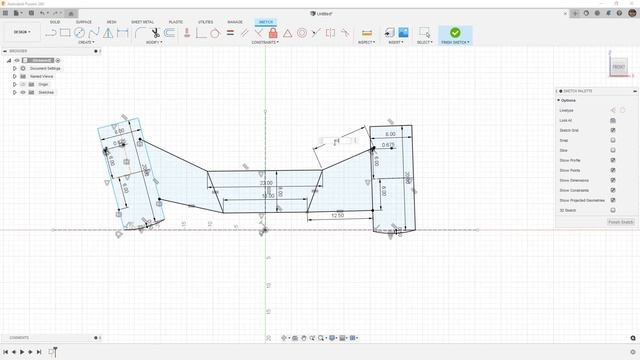Expand the Named Views node
The height and width of the screenshot is (360, 640).
tap(15, 76)
